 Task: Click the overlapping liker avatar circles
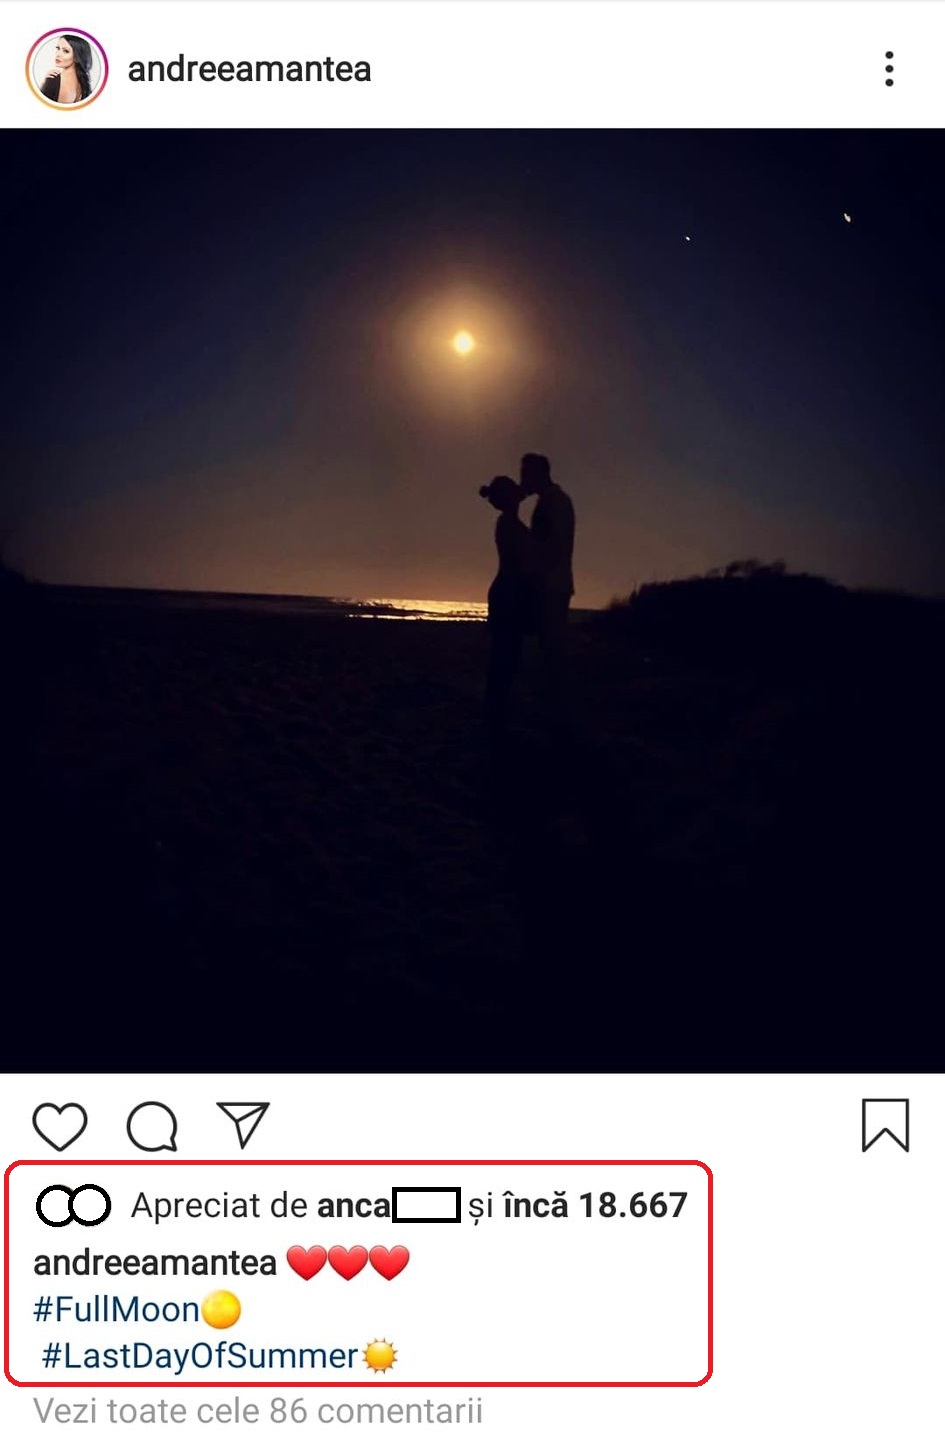pos(73,1205)
